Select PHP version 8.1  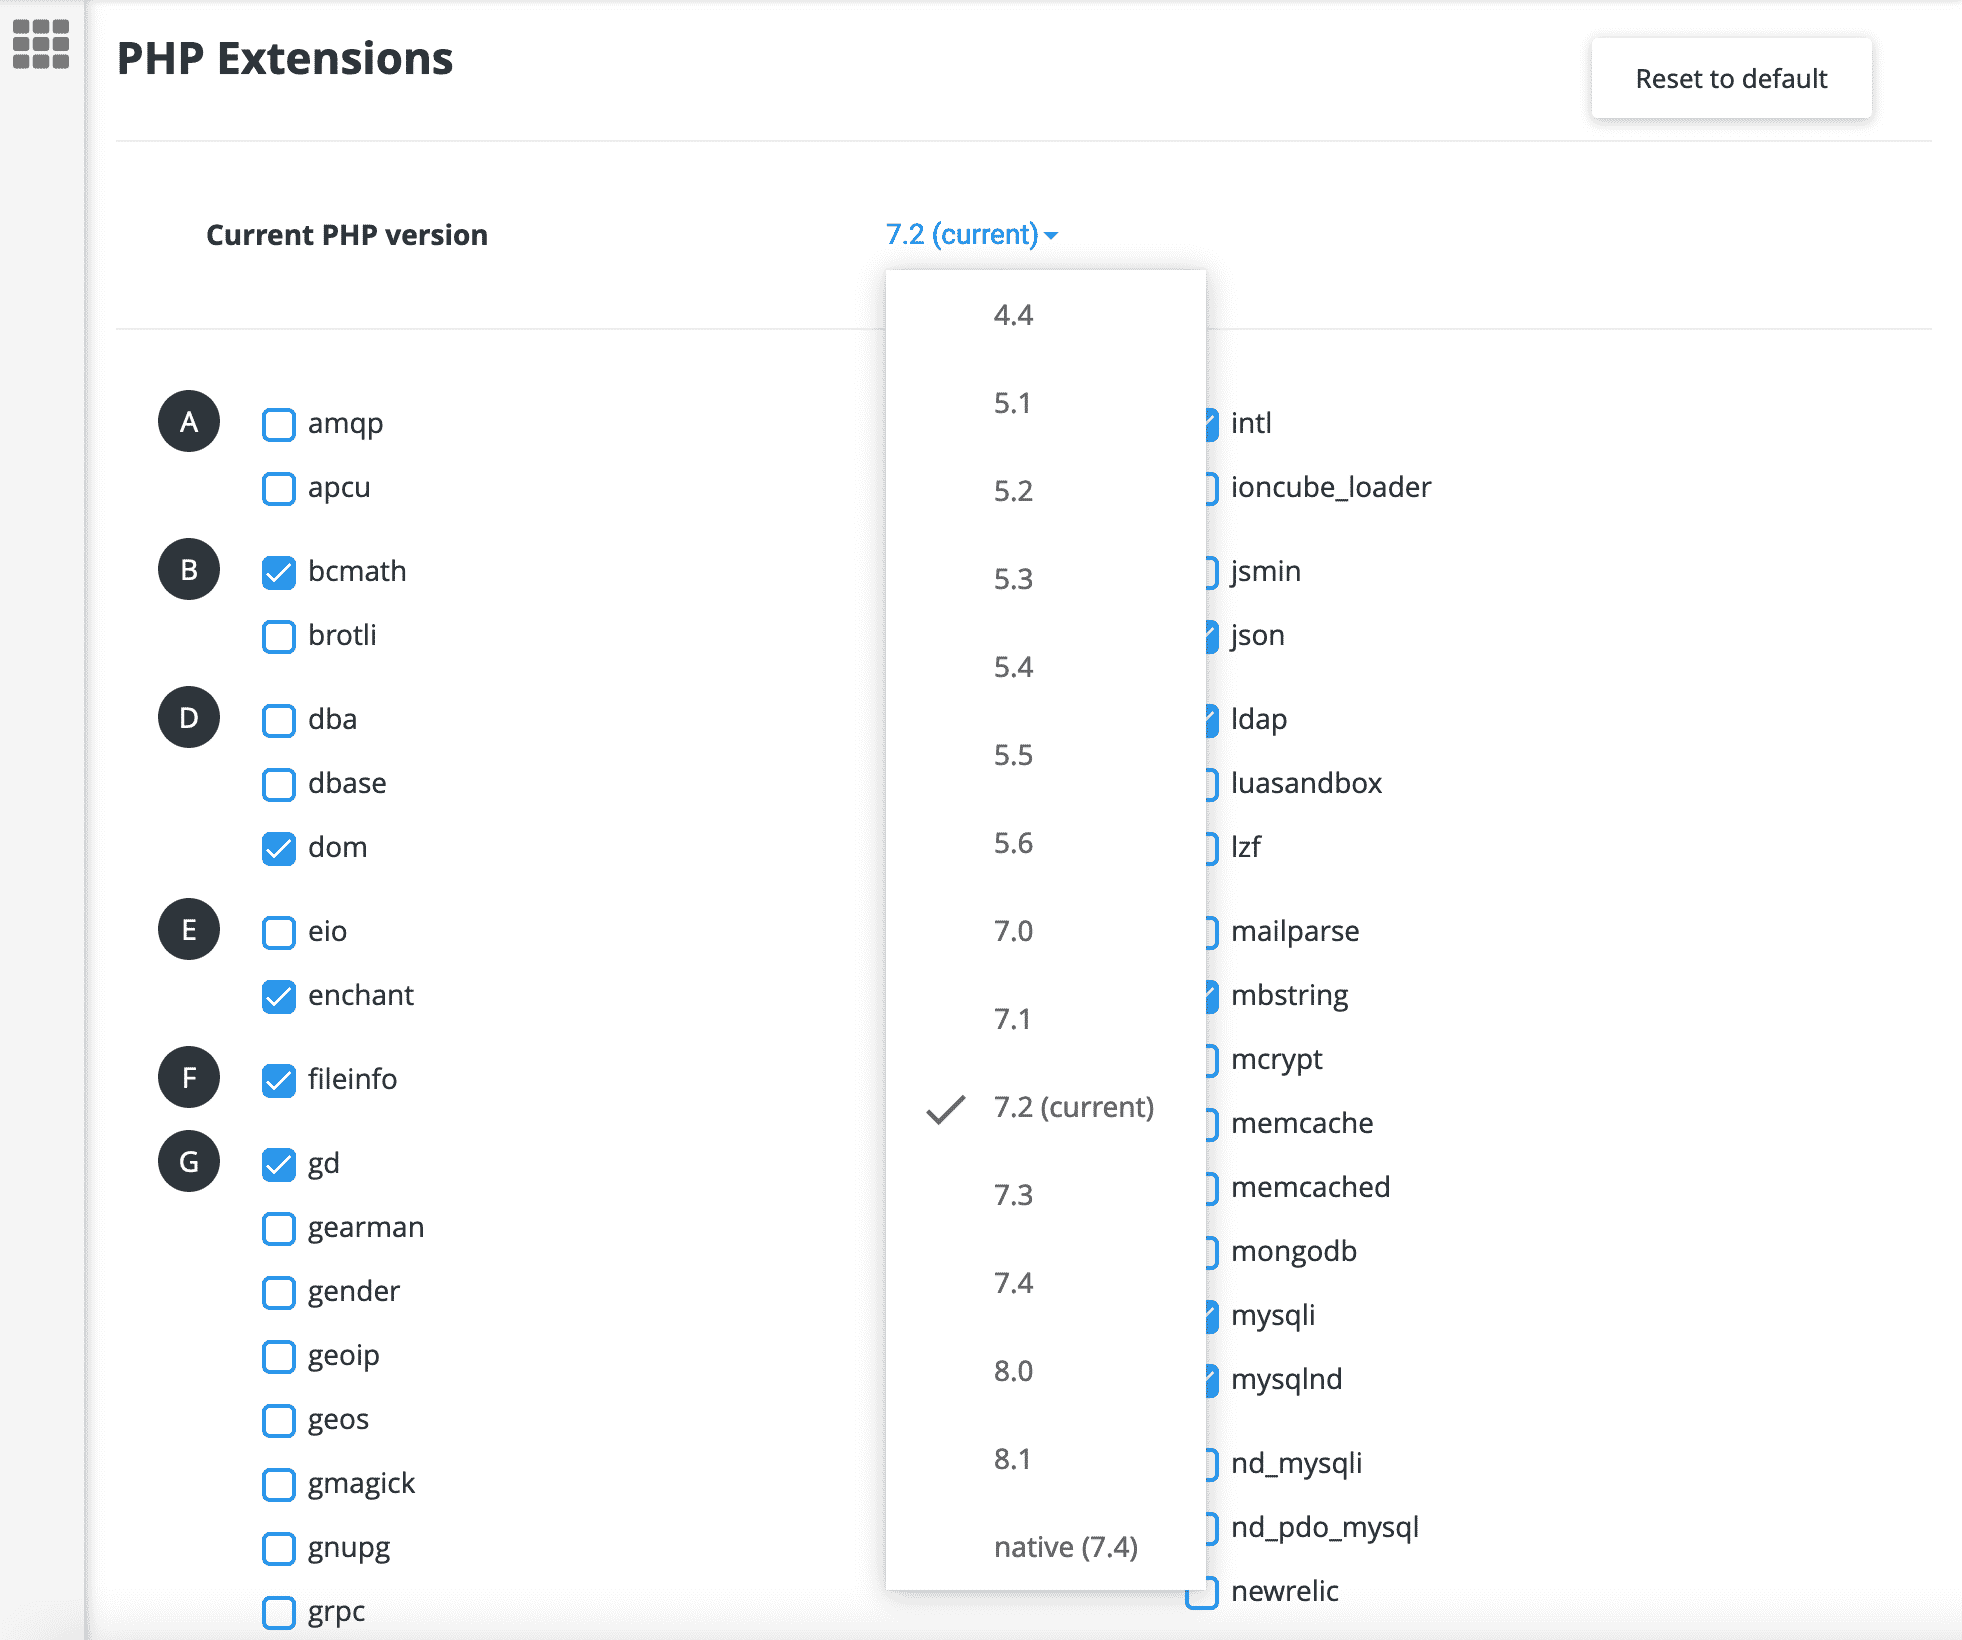[1045, 1459]
